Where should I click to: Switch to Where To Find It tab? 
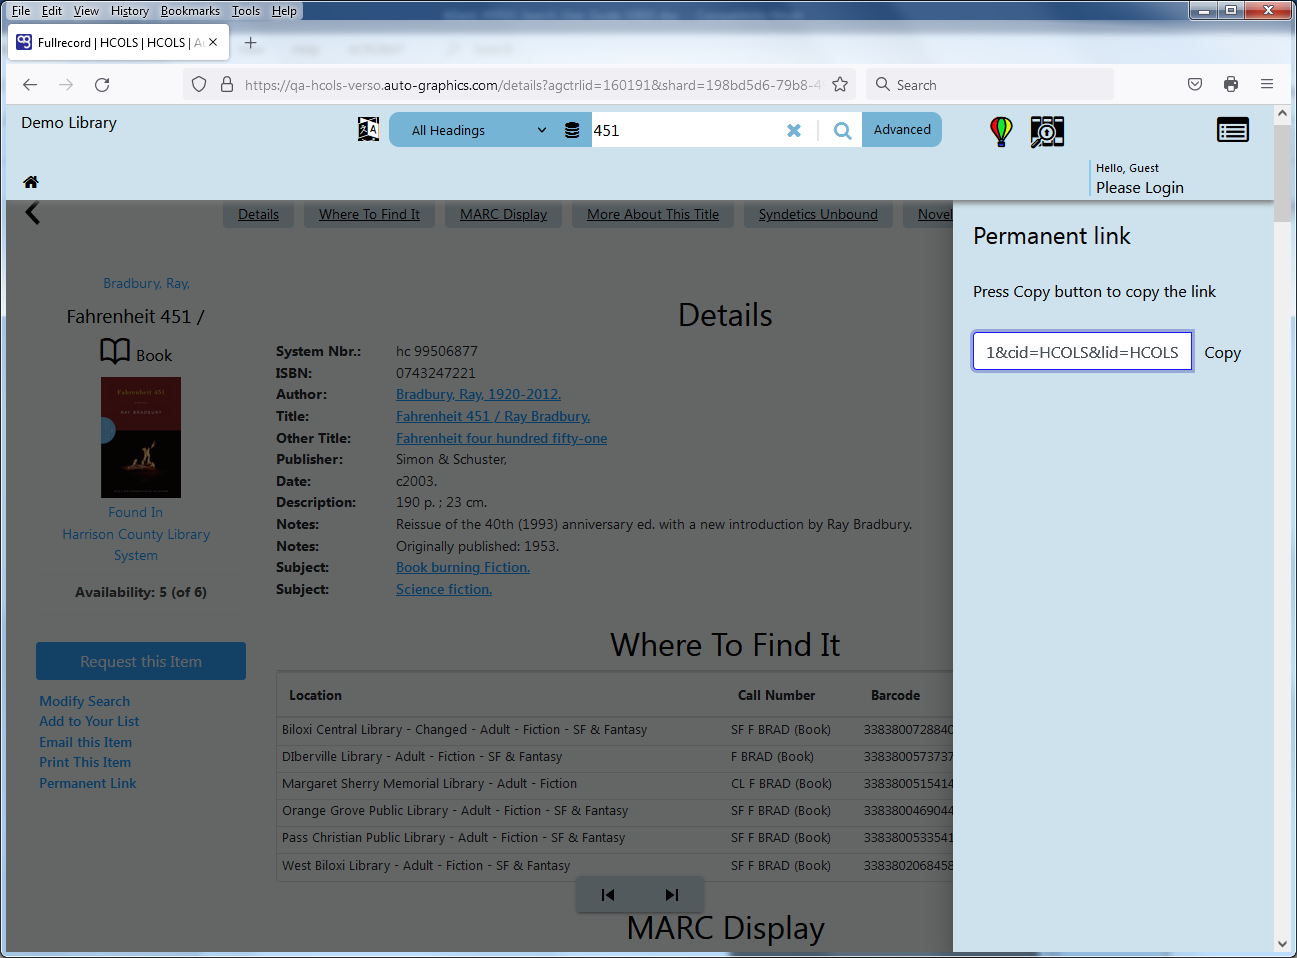click(x=369, y=214)
